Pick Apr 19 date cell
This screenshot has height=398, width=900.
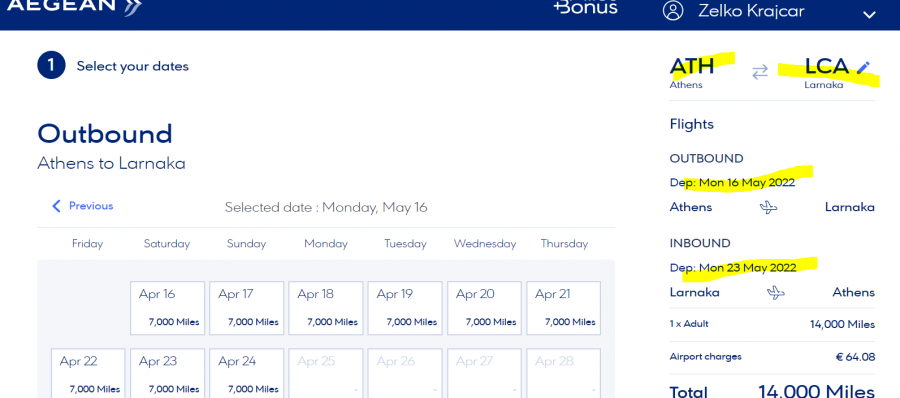tap(405, 308)
